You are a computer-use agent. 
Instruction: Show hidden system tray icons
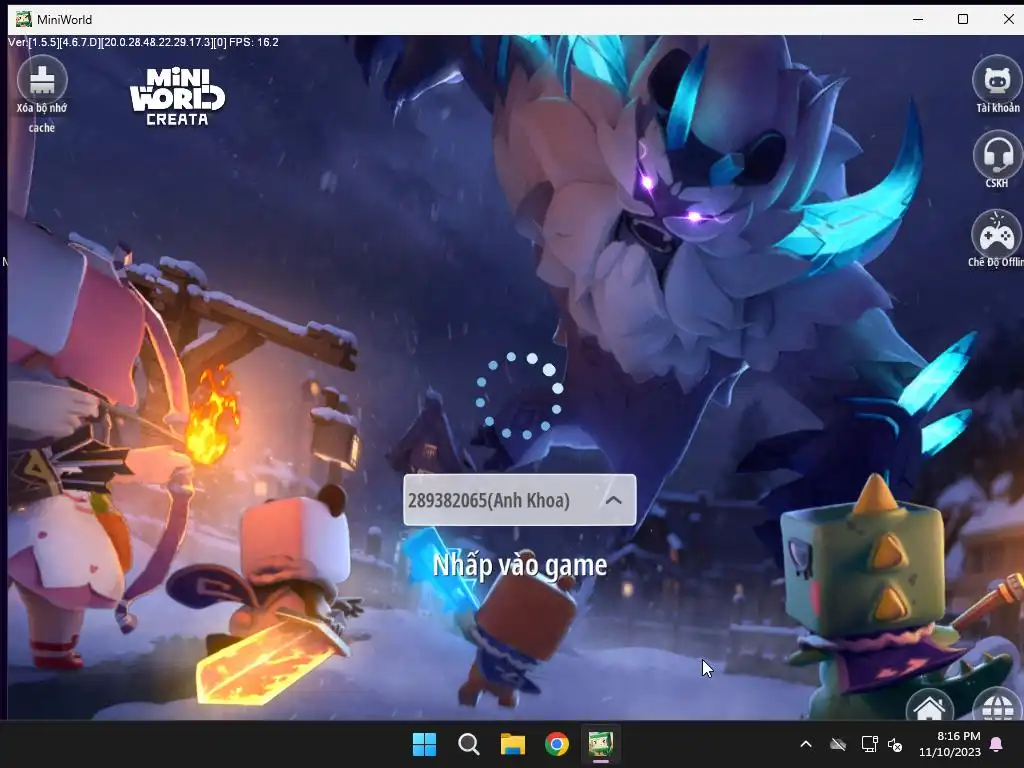point(806,744)
